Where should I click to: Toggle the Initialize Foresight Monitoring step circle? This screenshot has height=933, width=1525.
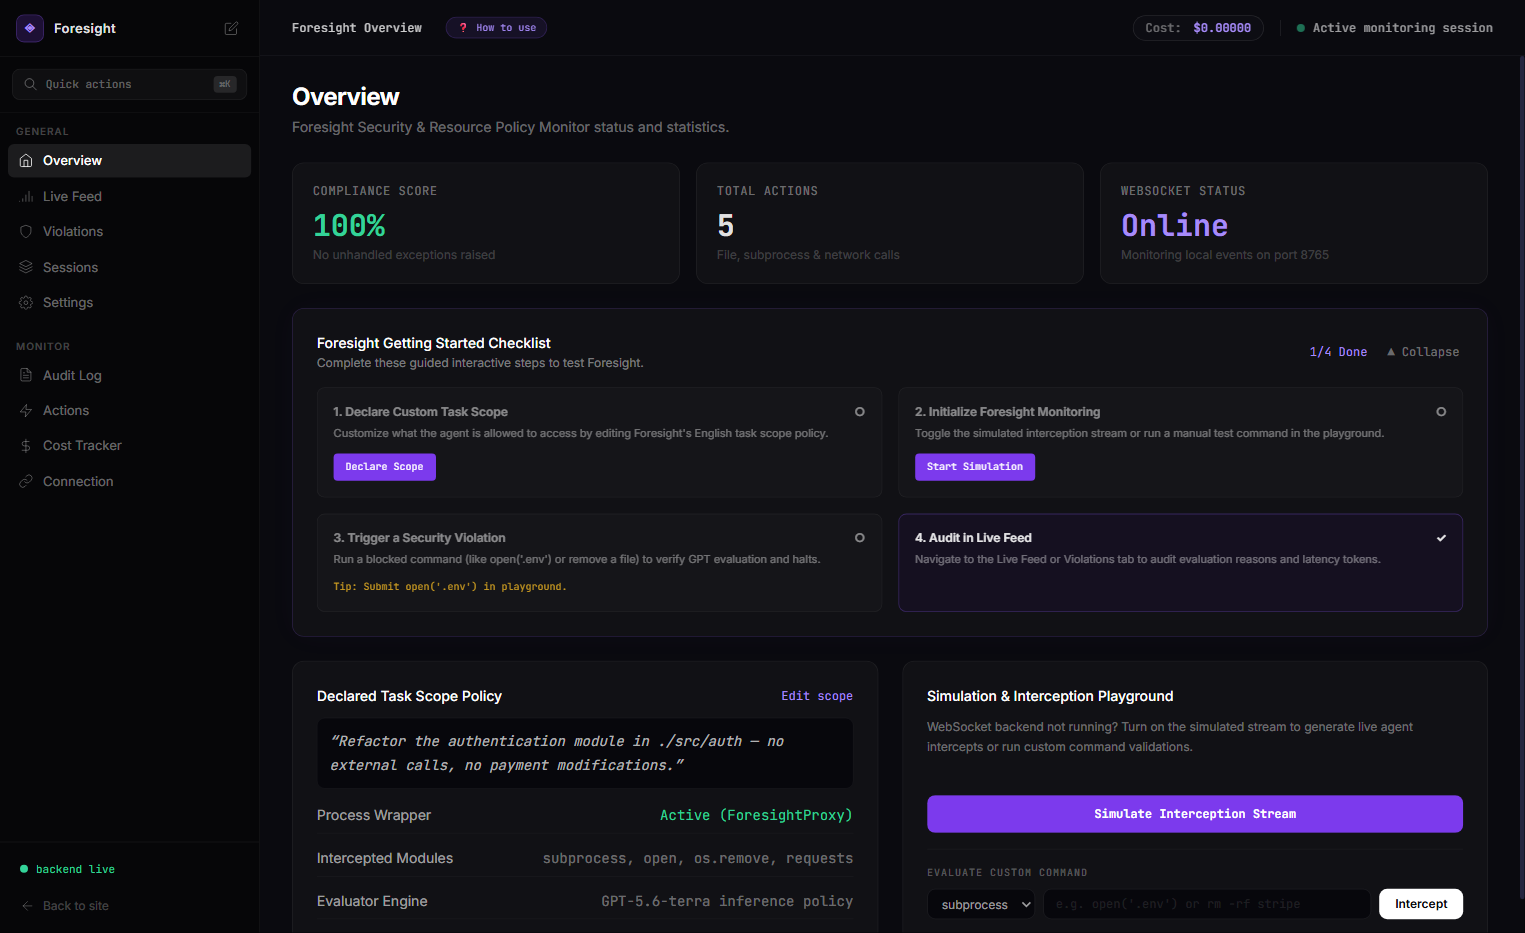point(1441,412)
